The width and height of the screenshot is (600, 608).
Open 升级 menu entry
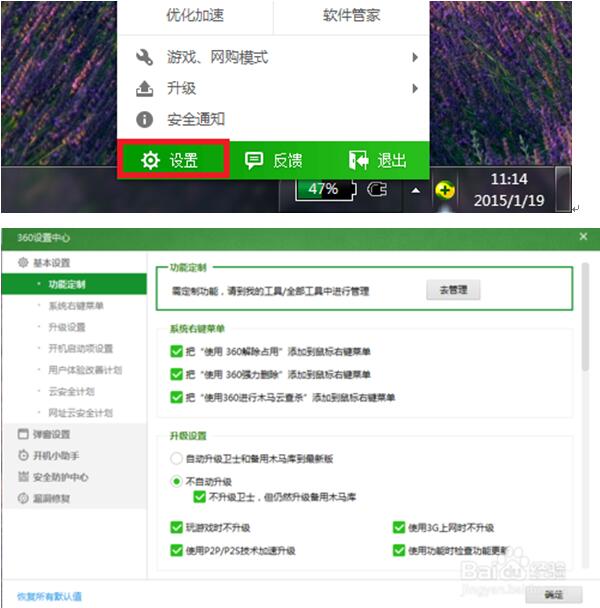tap(273, 88)
